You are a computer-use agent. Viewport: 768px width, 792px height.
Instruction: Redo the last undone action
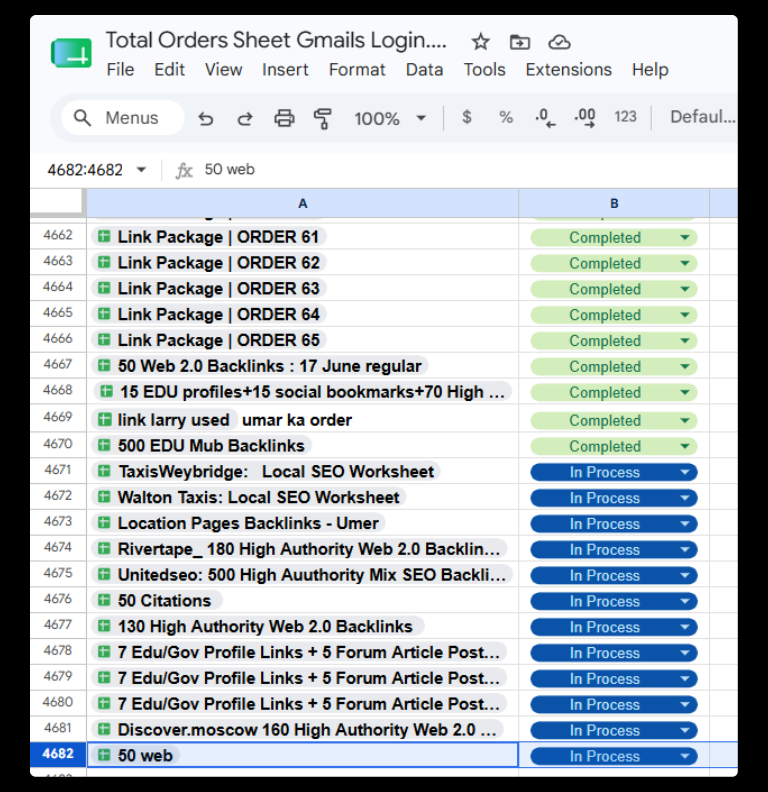(245, 118)
